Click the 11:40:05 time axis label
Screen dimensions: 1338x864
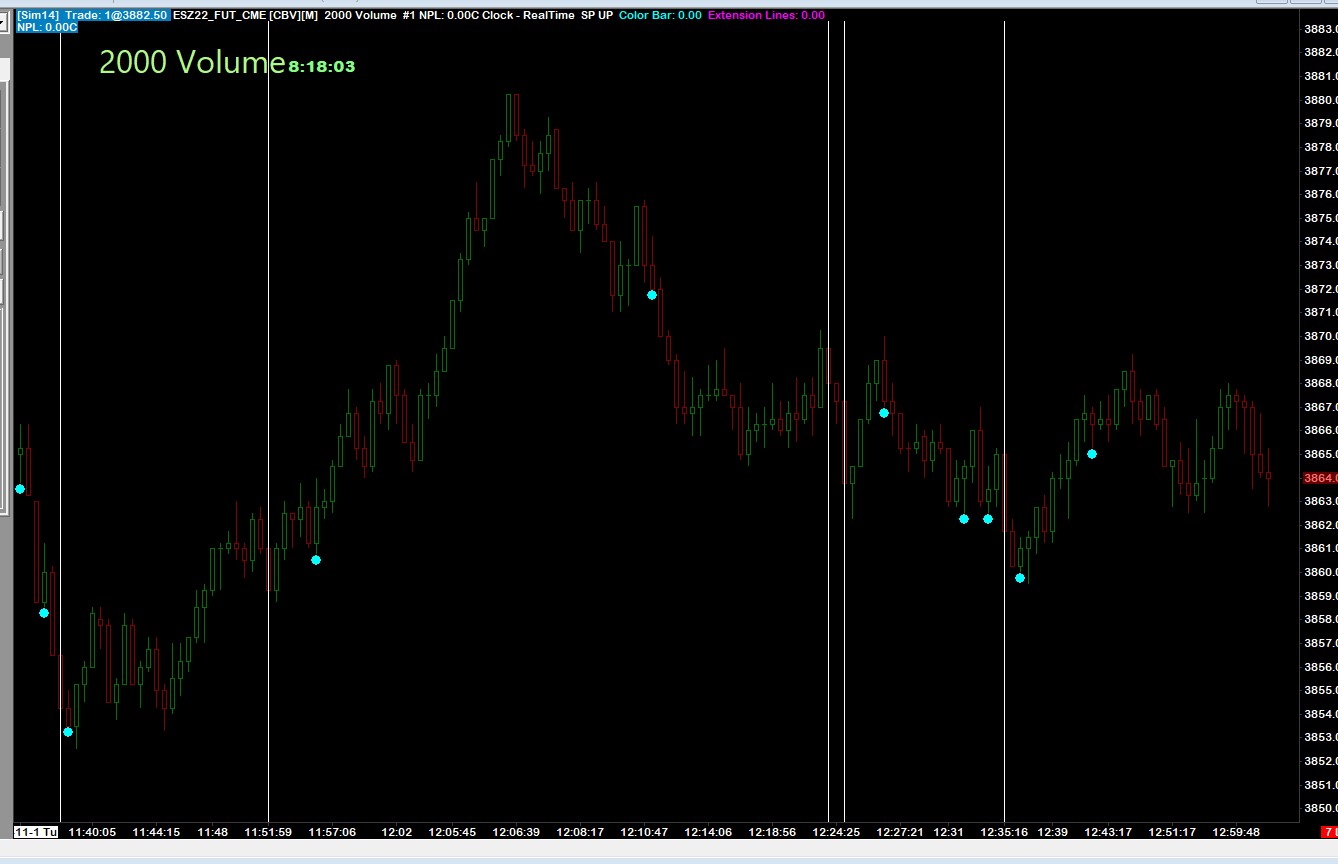(92, 832)
